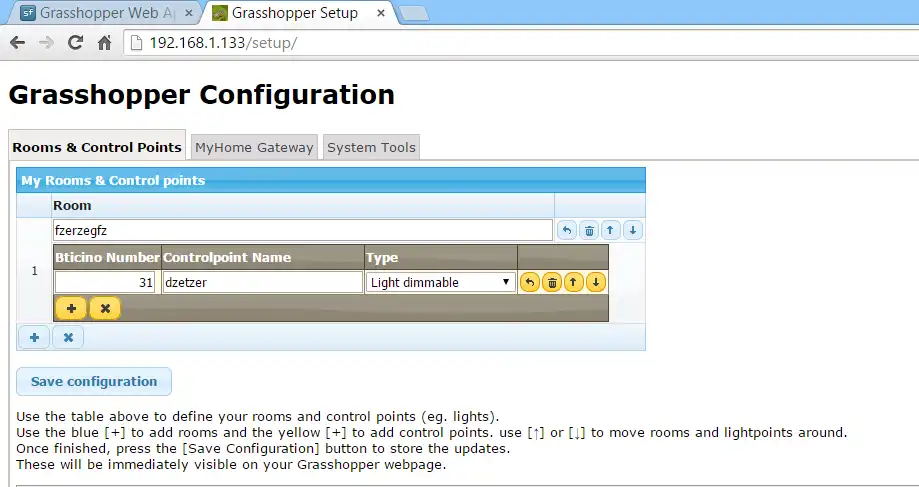The image size is (919, 487).
Task: Click the Grasshopper Configuration heading
Action: [x=202, y=94]
